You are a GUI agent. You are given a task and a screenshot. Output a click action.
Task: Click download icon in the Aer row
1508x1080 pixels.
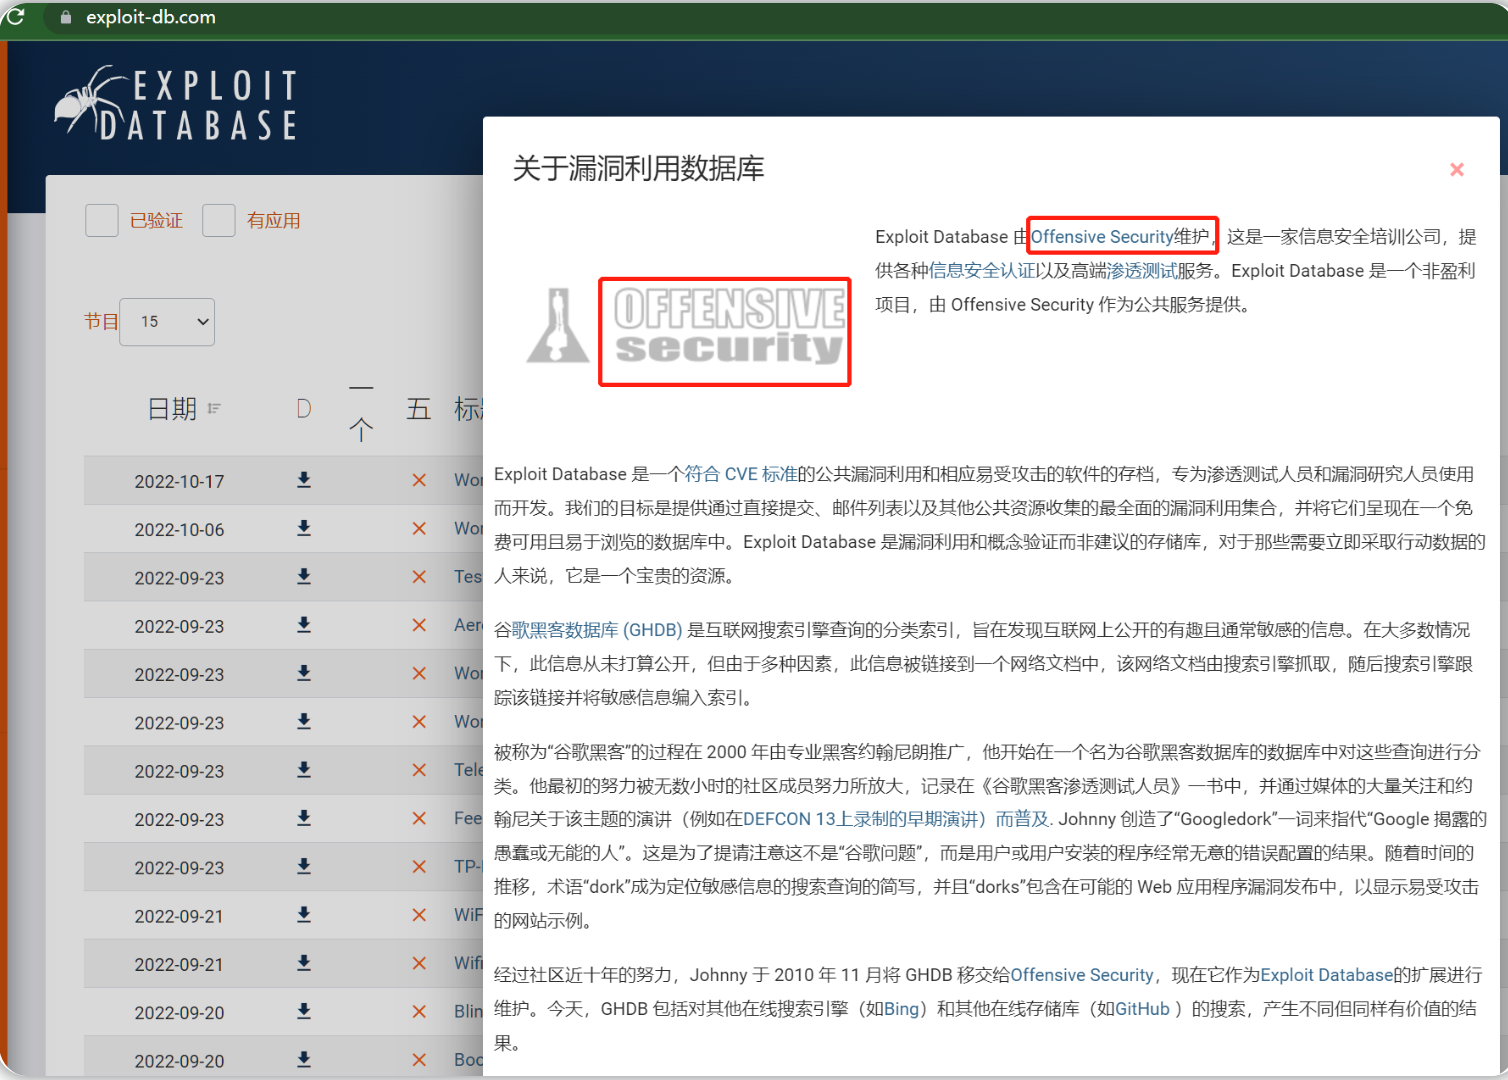click(304, 625)
